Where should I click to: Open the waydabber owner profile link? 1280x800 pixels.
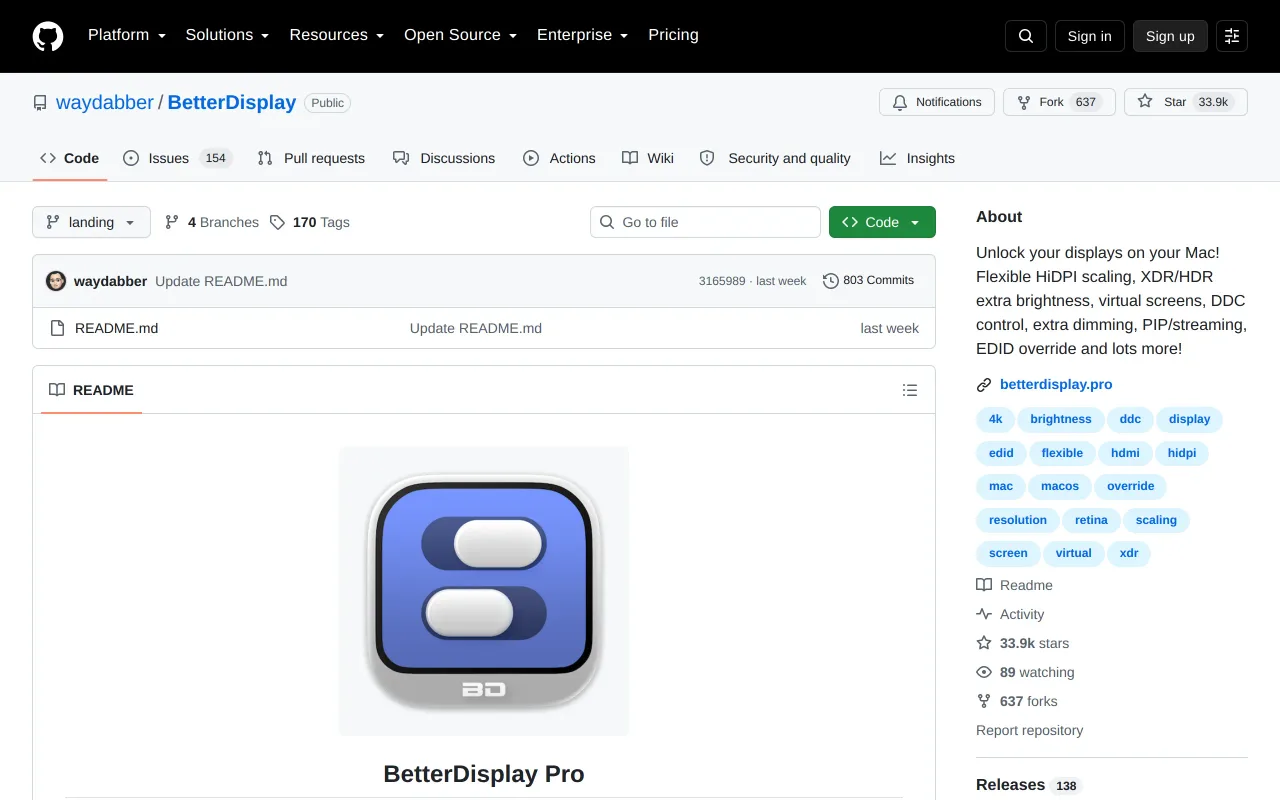click(105, 102)
